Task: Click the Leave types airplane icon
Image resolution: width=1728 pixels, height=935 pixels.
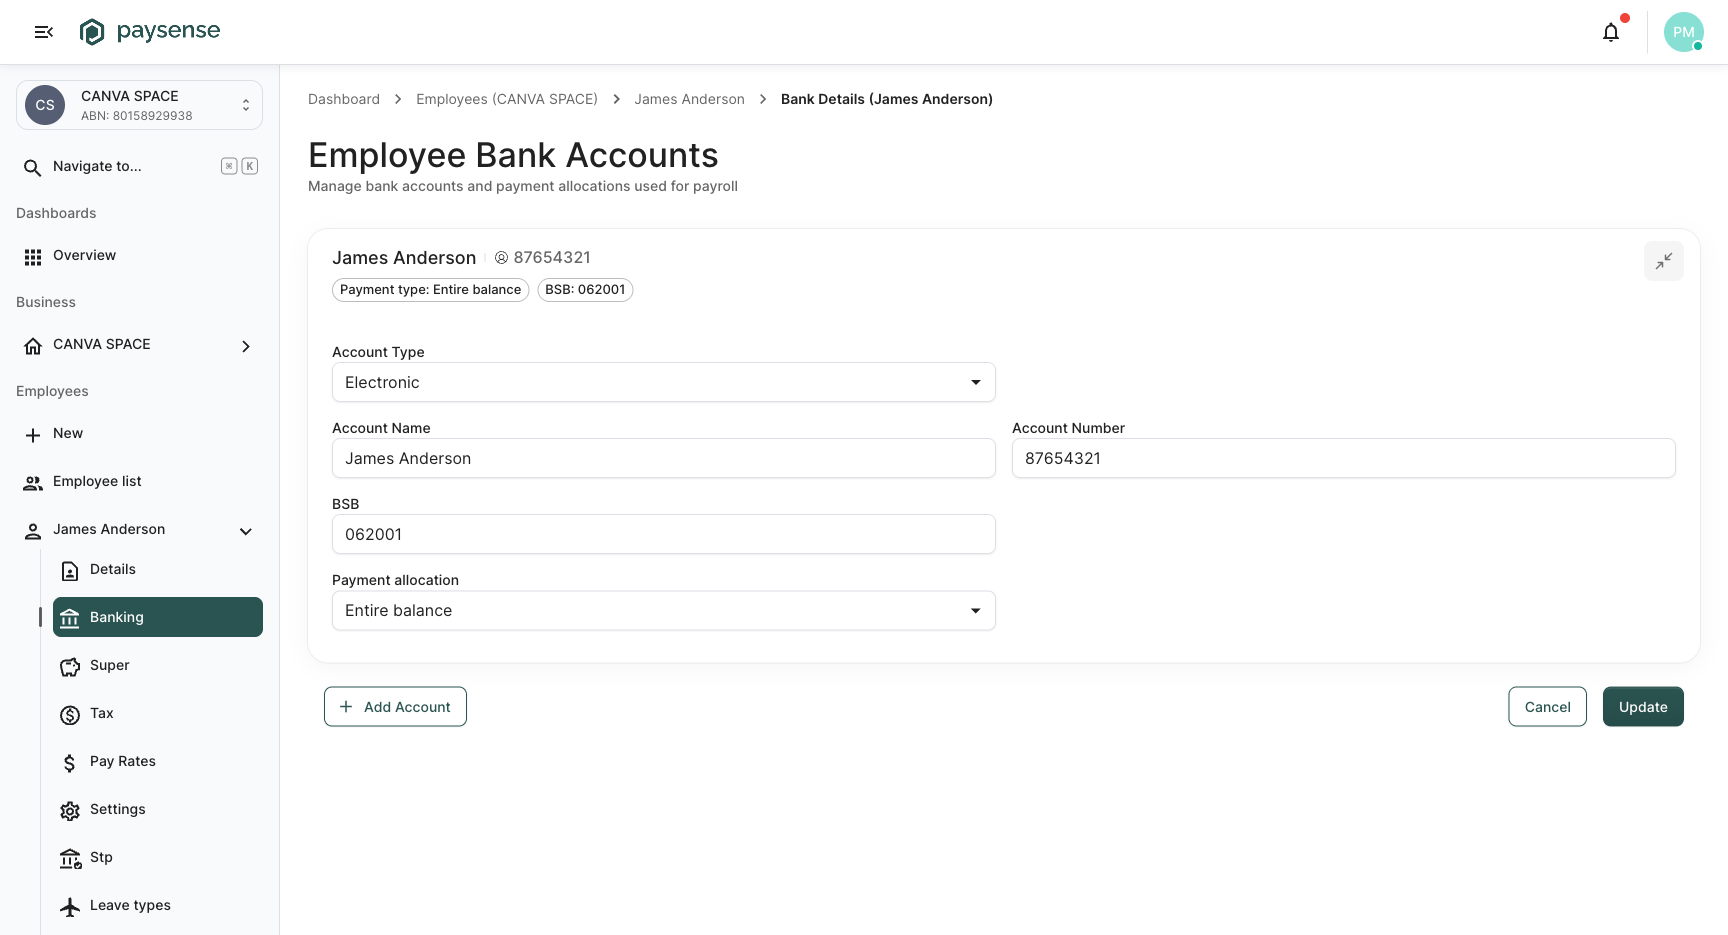Action: [x=70, y=907]
